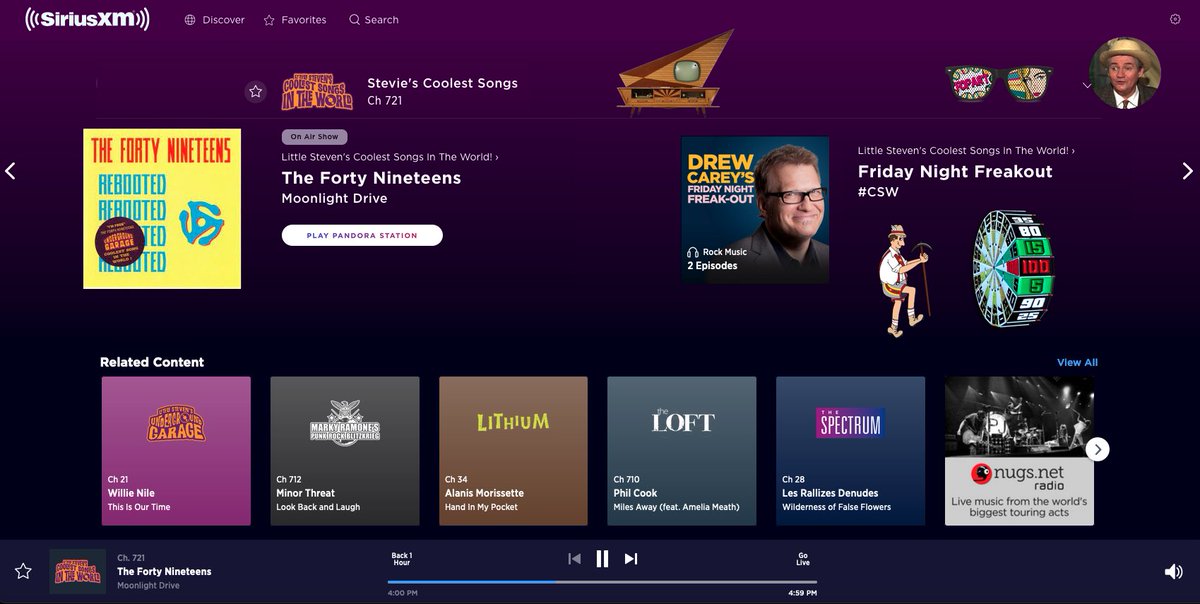The height and width of the screenshot is (604, 1200).
Task: Click 2 Episodes label on Drew Carey tile
Action: point(712,266)
